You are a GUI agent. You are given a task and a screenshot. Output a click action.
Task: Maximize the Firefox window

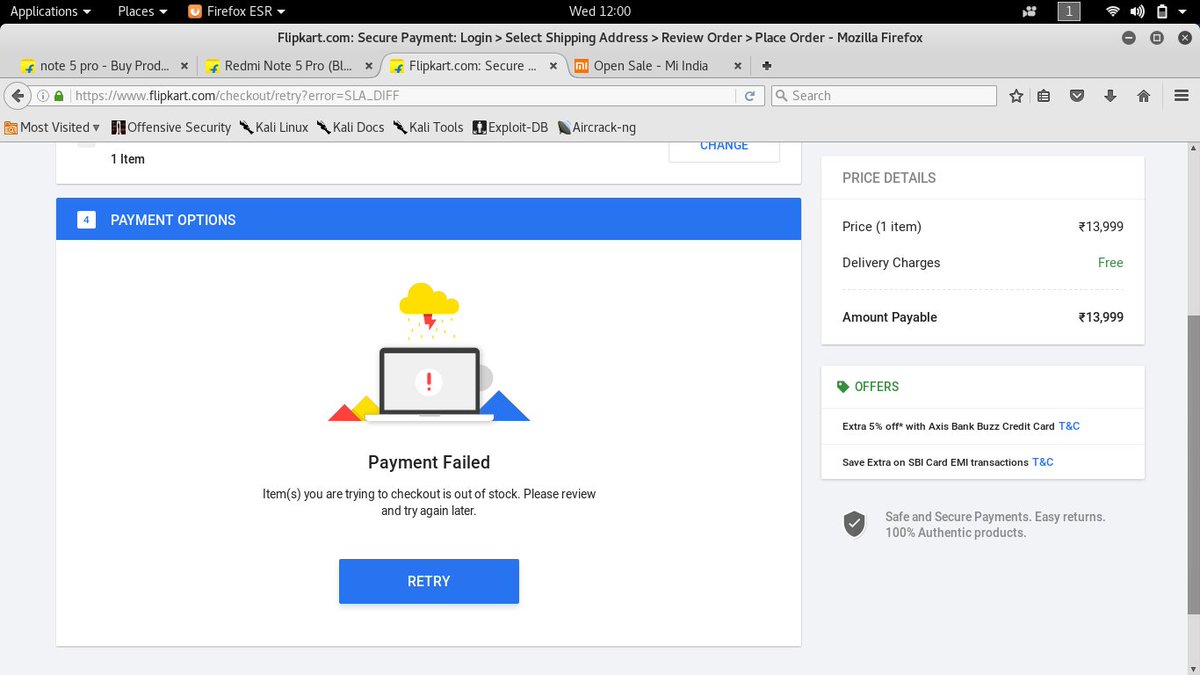pos(1156,38)
